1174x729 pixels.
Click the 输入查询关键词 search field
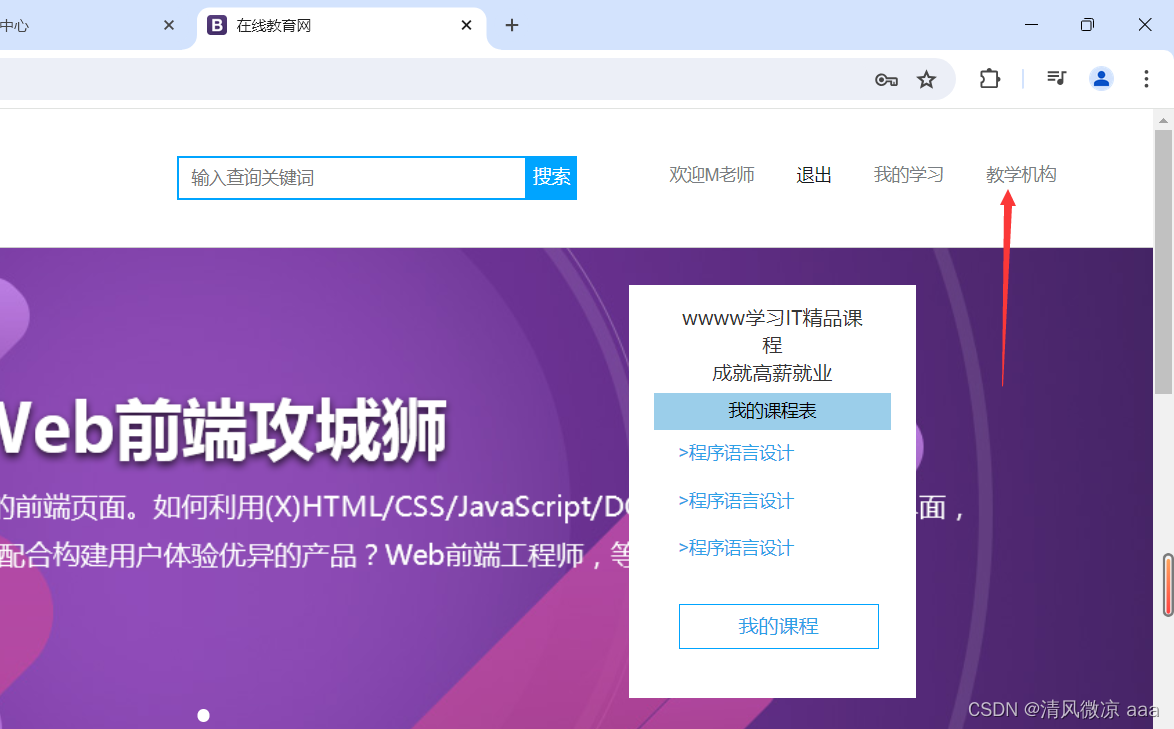(351, 178)
